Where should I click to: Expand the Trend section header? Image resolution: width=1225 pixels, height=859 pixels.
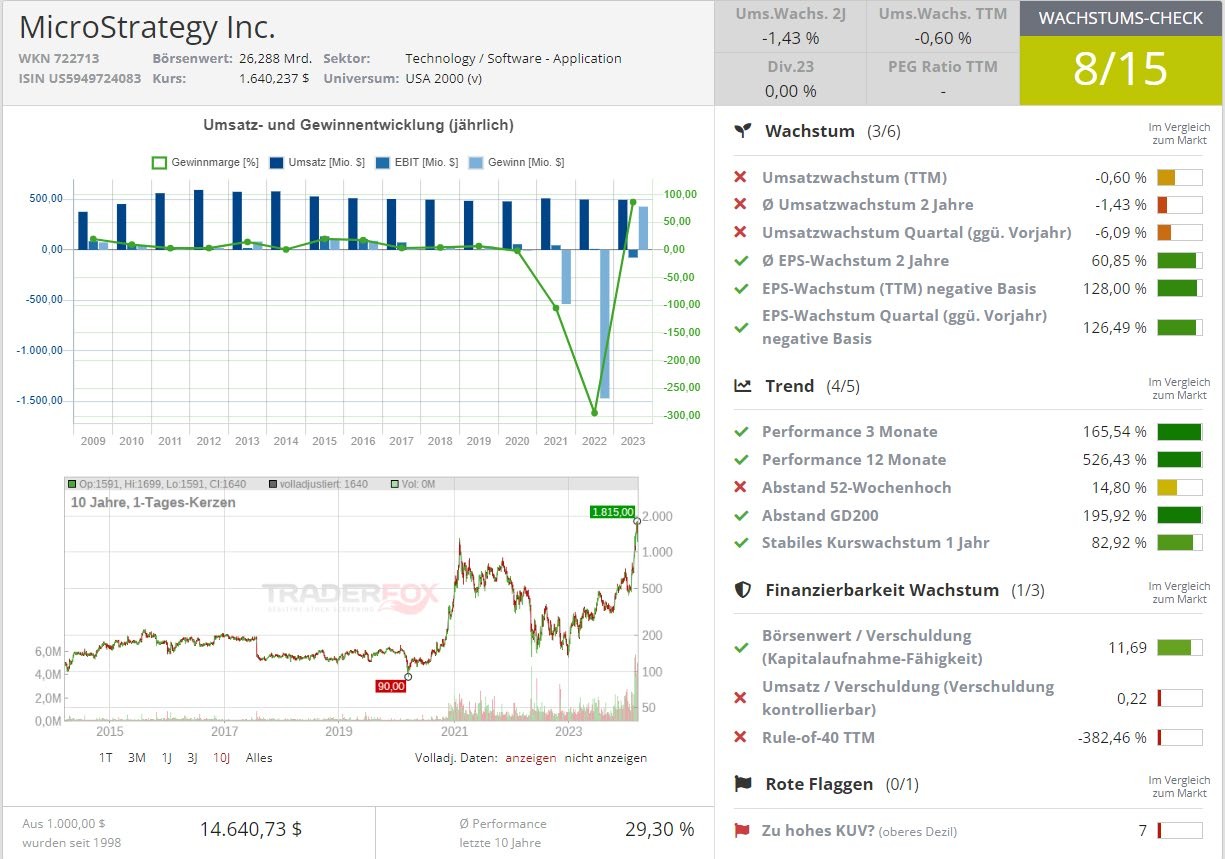(789, 385)
